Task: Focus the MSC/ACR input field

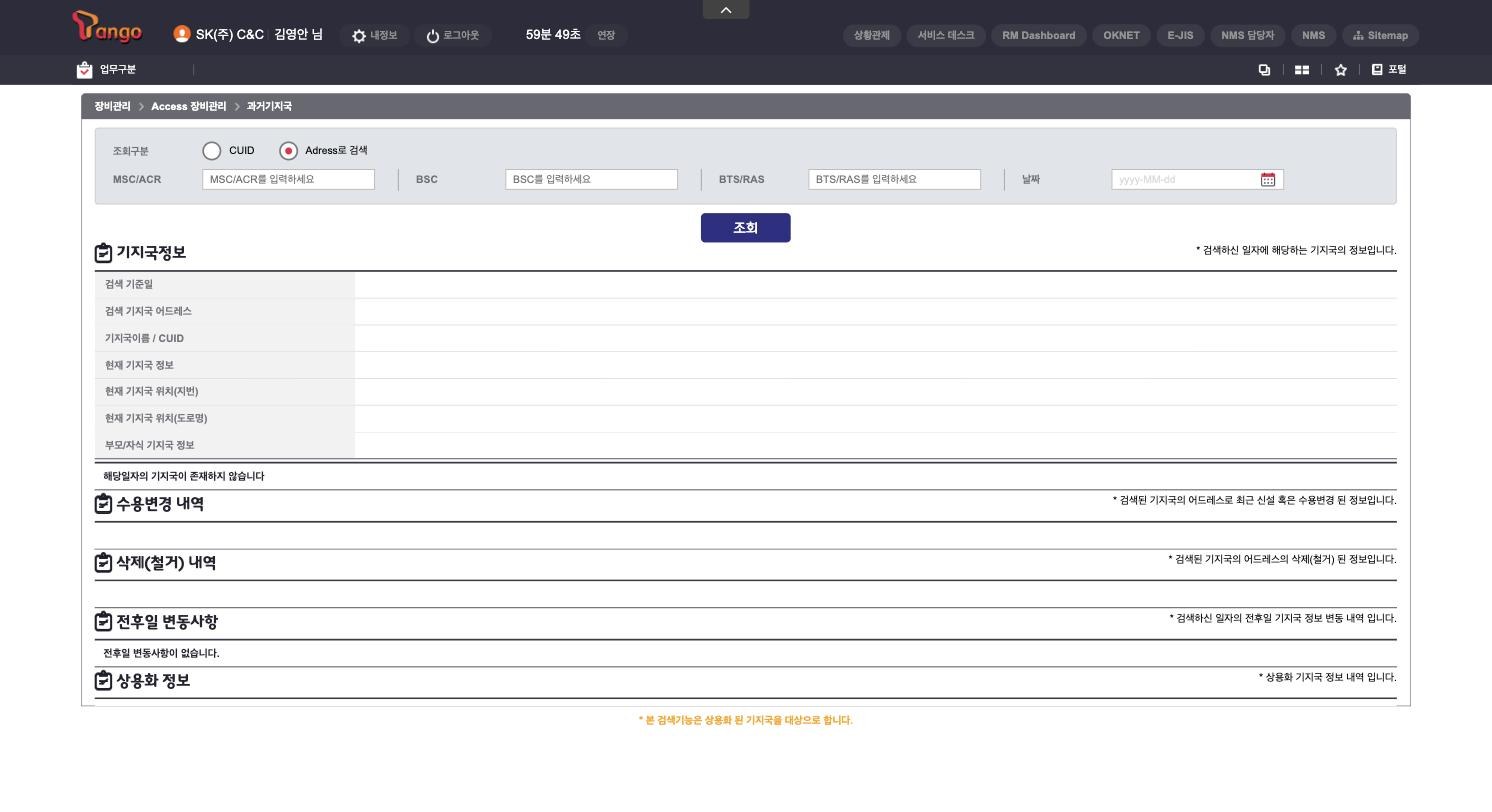Action: click(288, 180)
